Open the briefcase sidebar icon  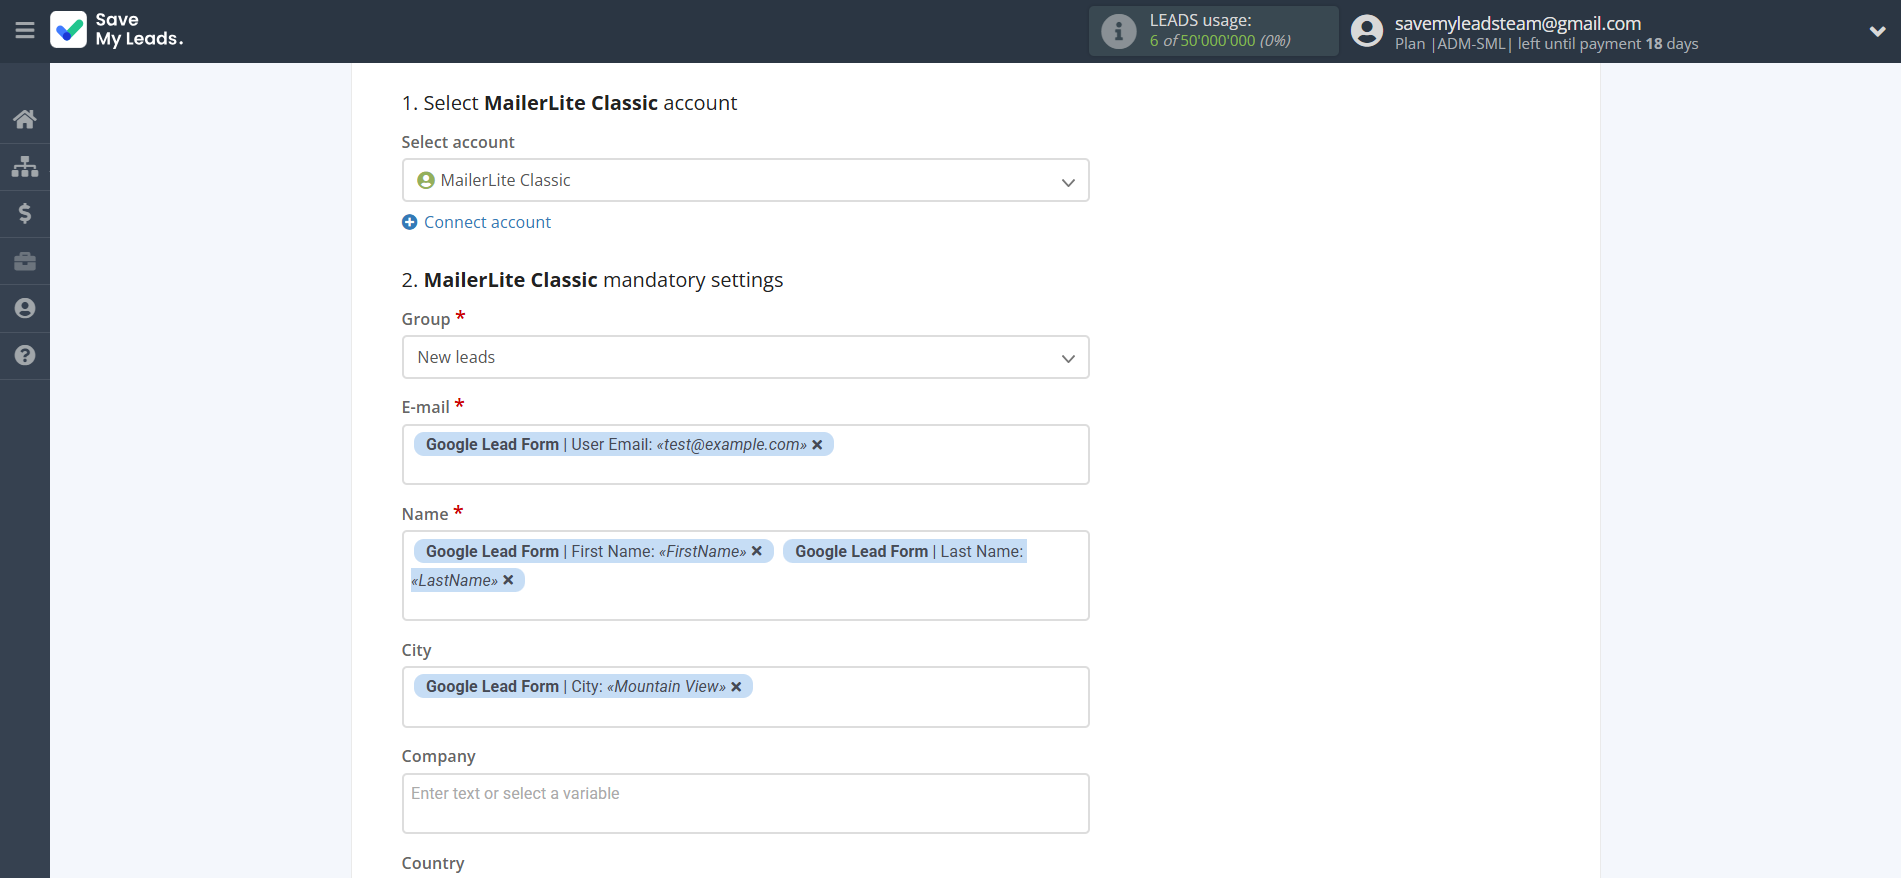[x=25, y=261]
